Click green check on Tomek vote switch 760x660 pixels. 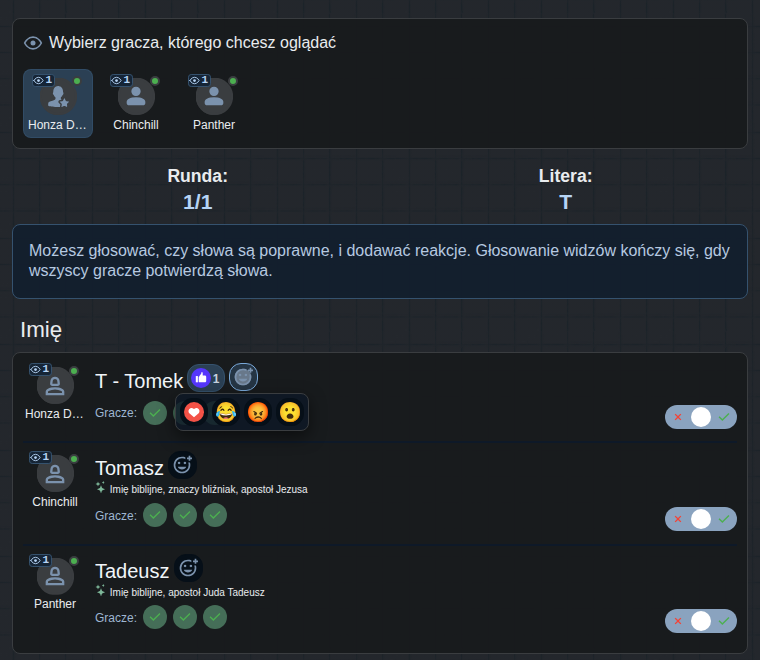tap(724, 417)
